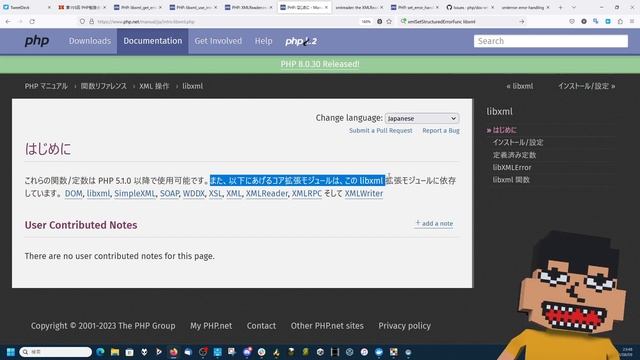Image resolution: width=640 pixels, height=360 pixels.
Task: Select 定義済み定数 in the sidebar
Action: [514, 155]
